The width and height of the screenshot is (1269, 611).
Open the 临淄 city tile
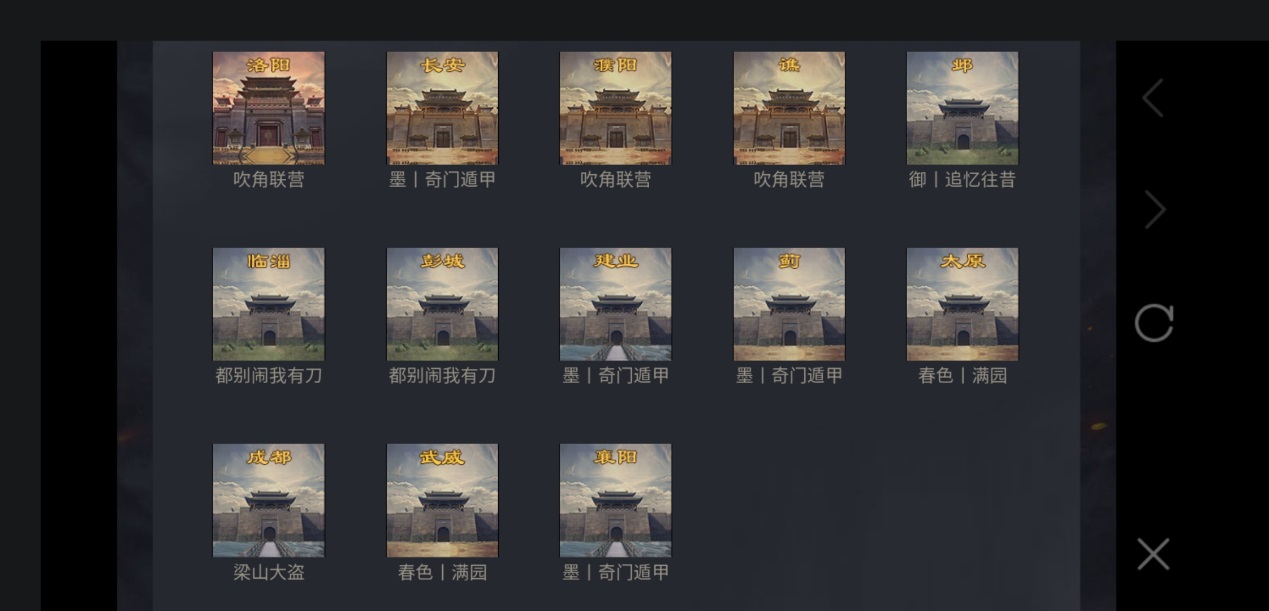268,304
